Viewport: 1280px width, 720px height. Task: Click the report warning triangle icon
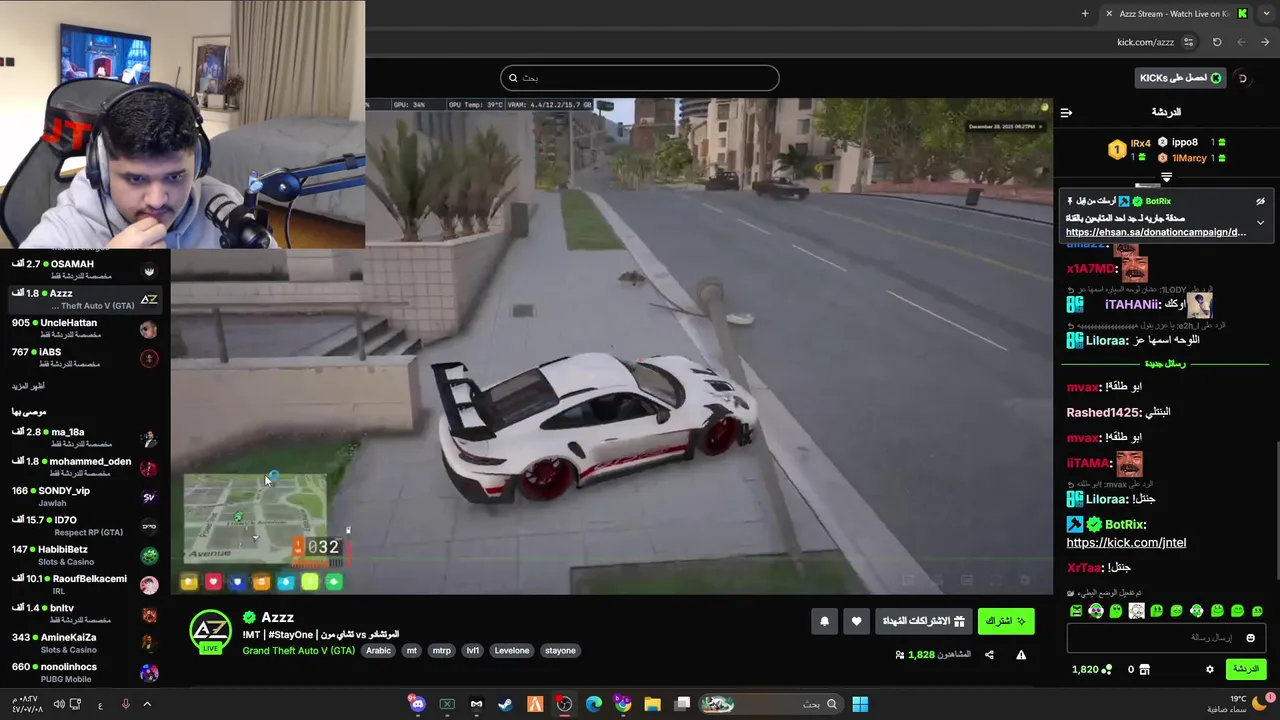[x=1021, y=655]
